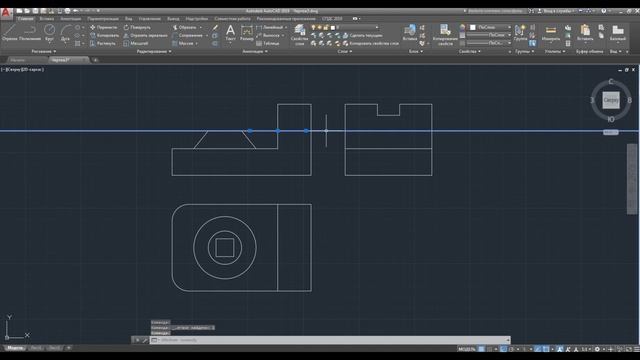Expand the Аннотации panel
The width and height of the screenshot is (640, 360).
(255, 51)
